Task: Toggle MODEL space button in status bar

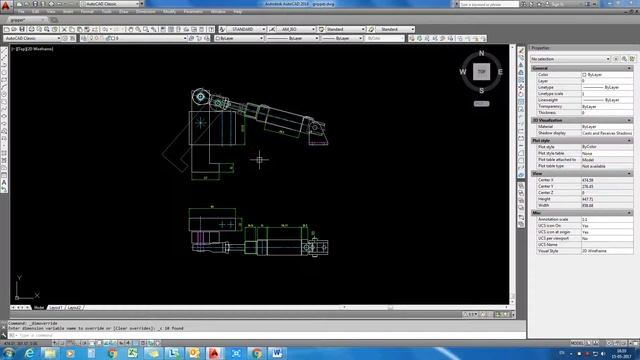Action: [577, 343]
